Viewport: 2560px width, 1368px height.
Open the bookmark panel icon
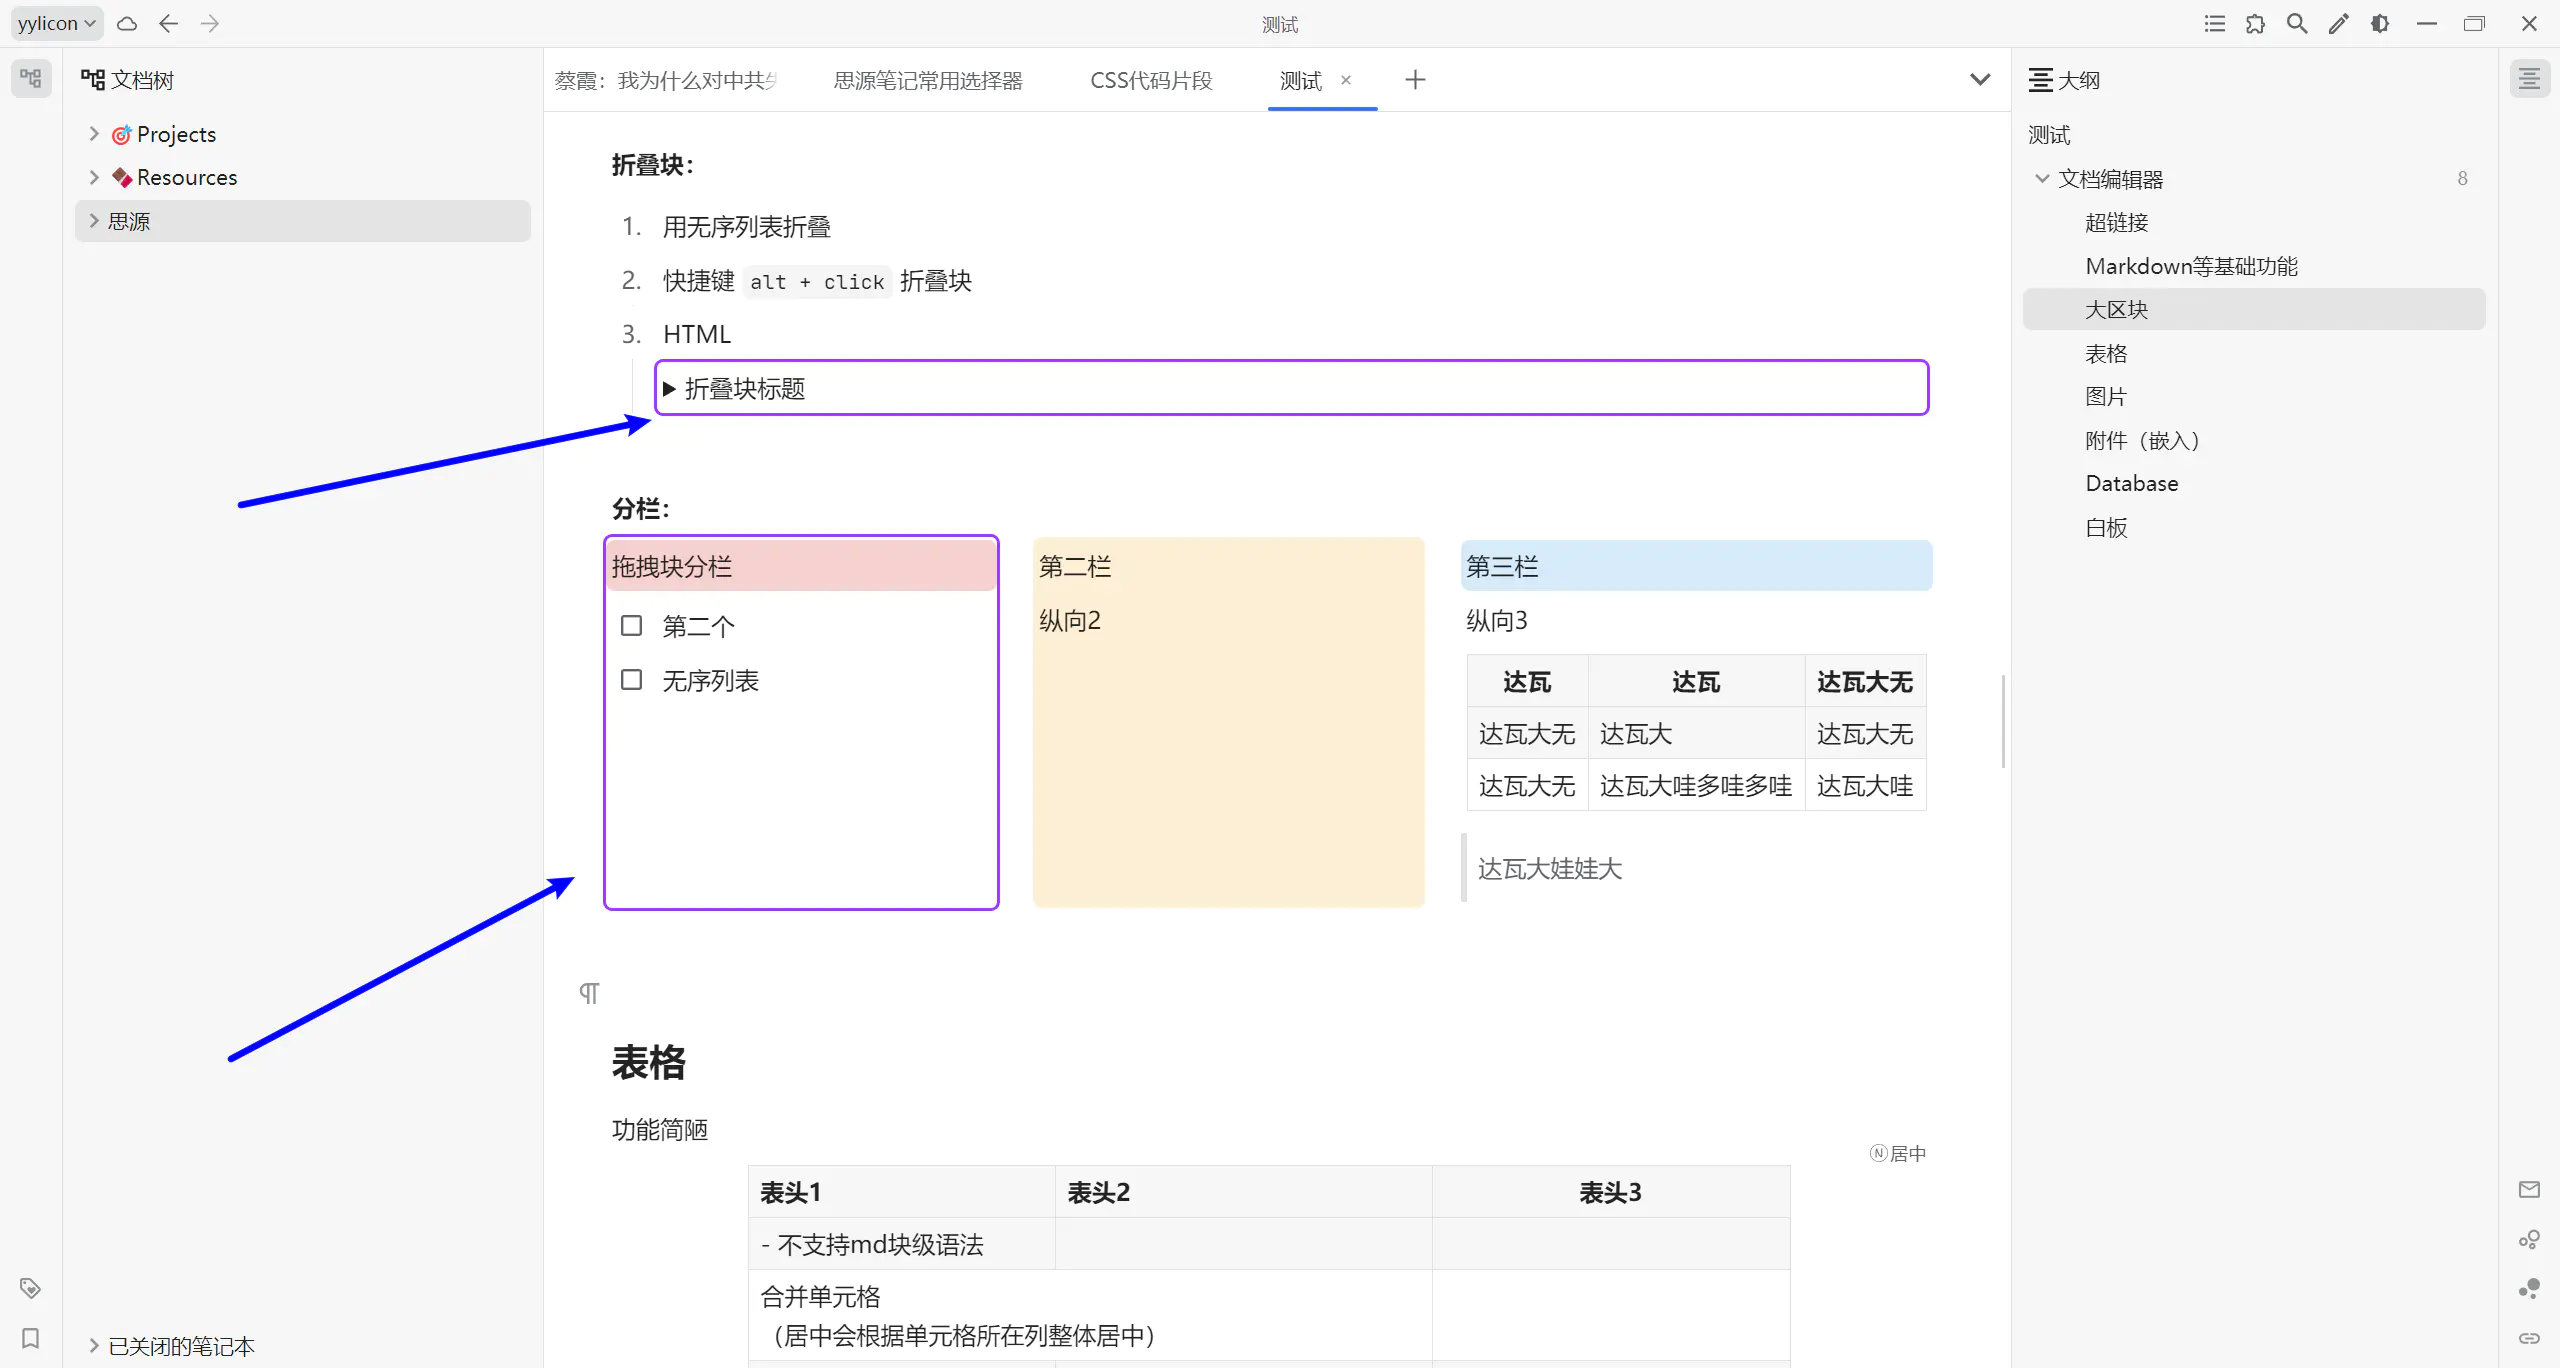pos(31,1339)
